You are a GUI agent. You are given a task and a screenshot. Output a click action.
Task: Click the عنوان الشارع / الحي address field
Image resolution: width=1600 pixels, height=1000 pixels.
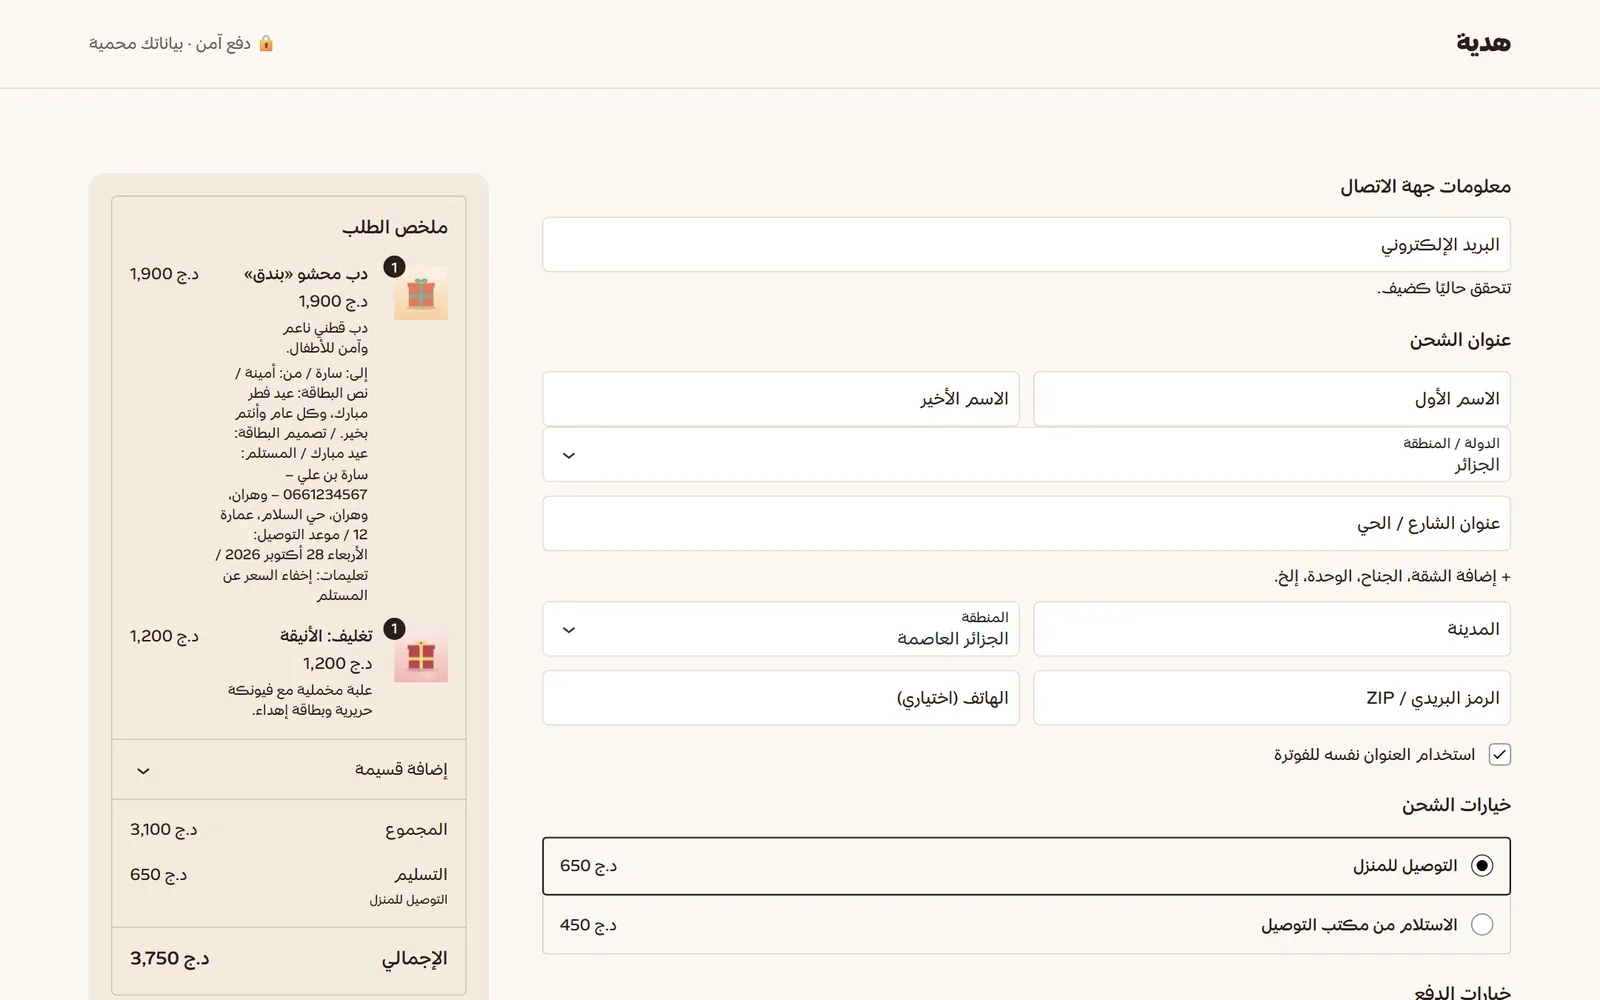(1026, 523)
